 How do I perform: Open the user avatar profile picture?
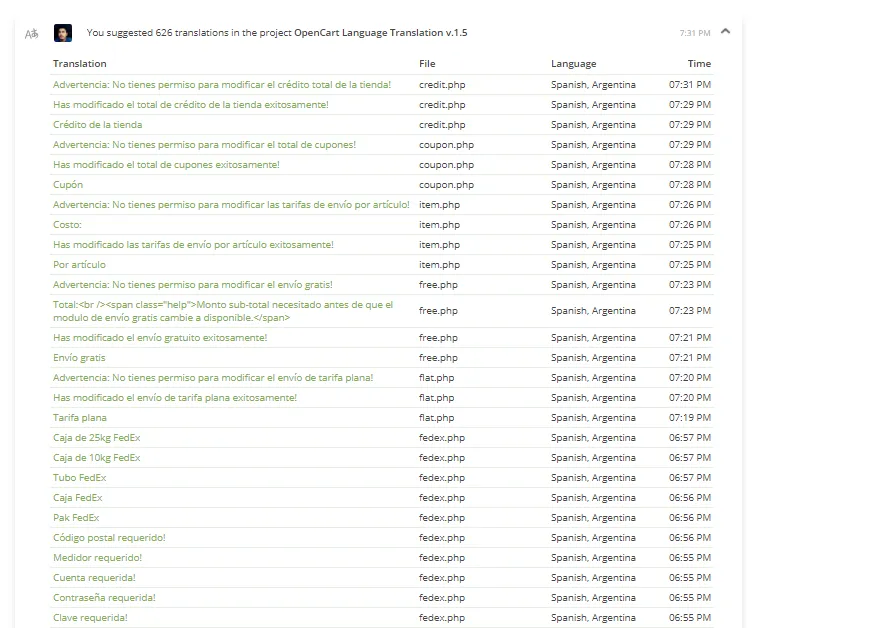click(63, 33)
